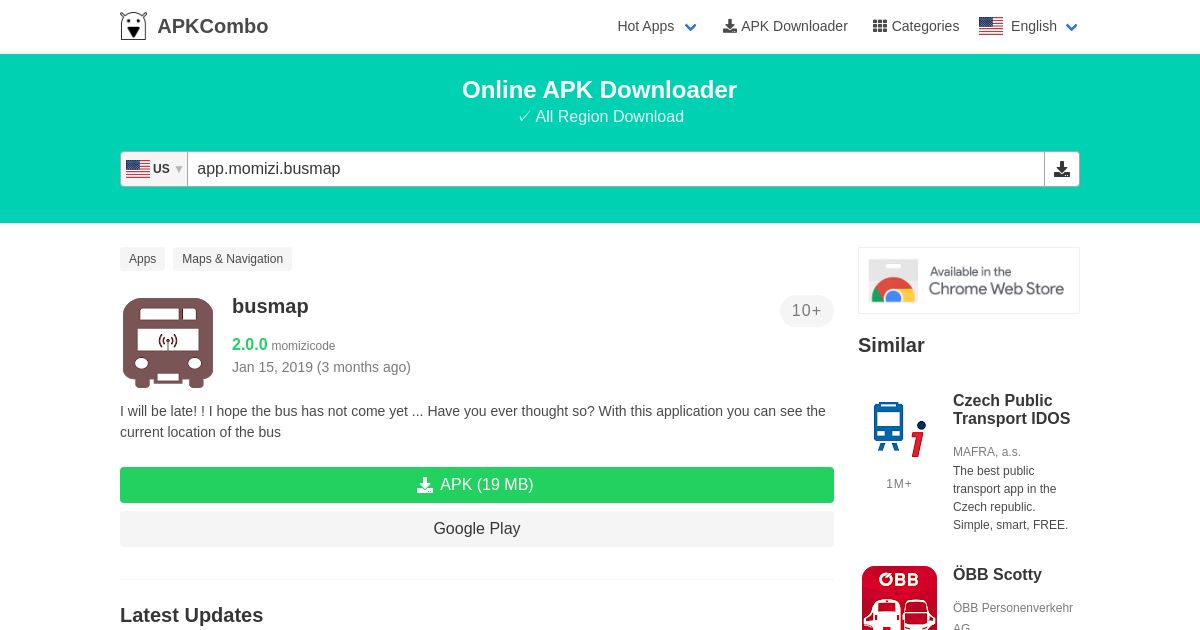This screenshot has height=630, width=1200.
Task: Click the ÖBB Scotty app icon
Action: coord(899,598)
